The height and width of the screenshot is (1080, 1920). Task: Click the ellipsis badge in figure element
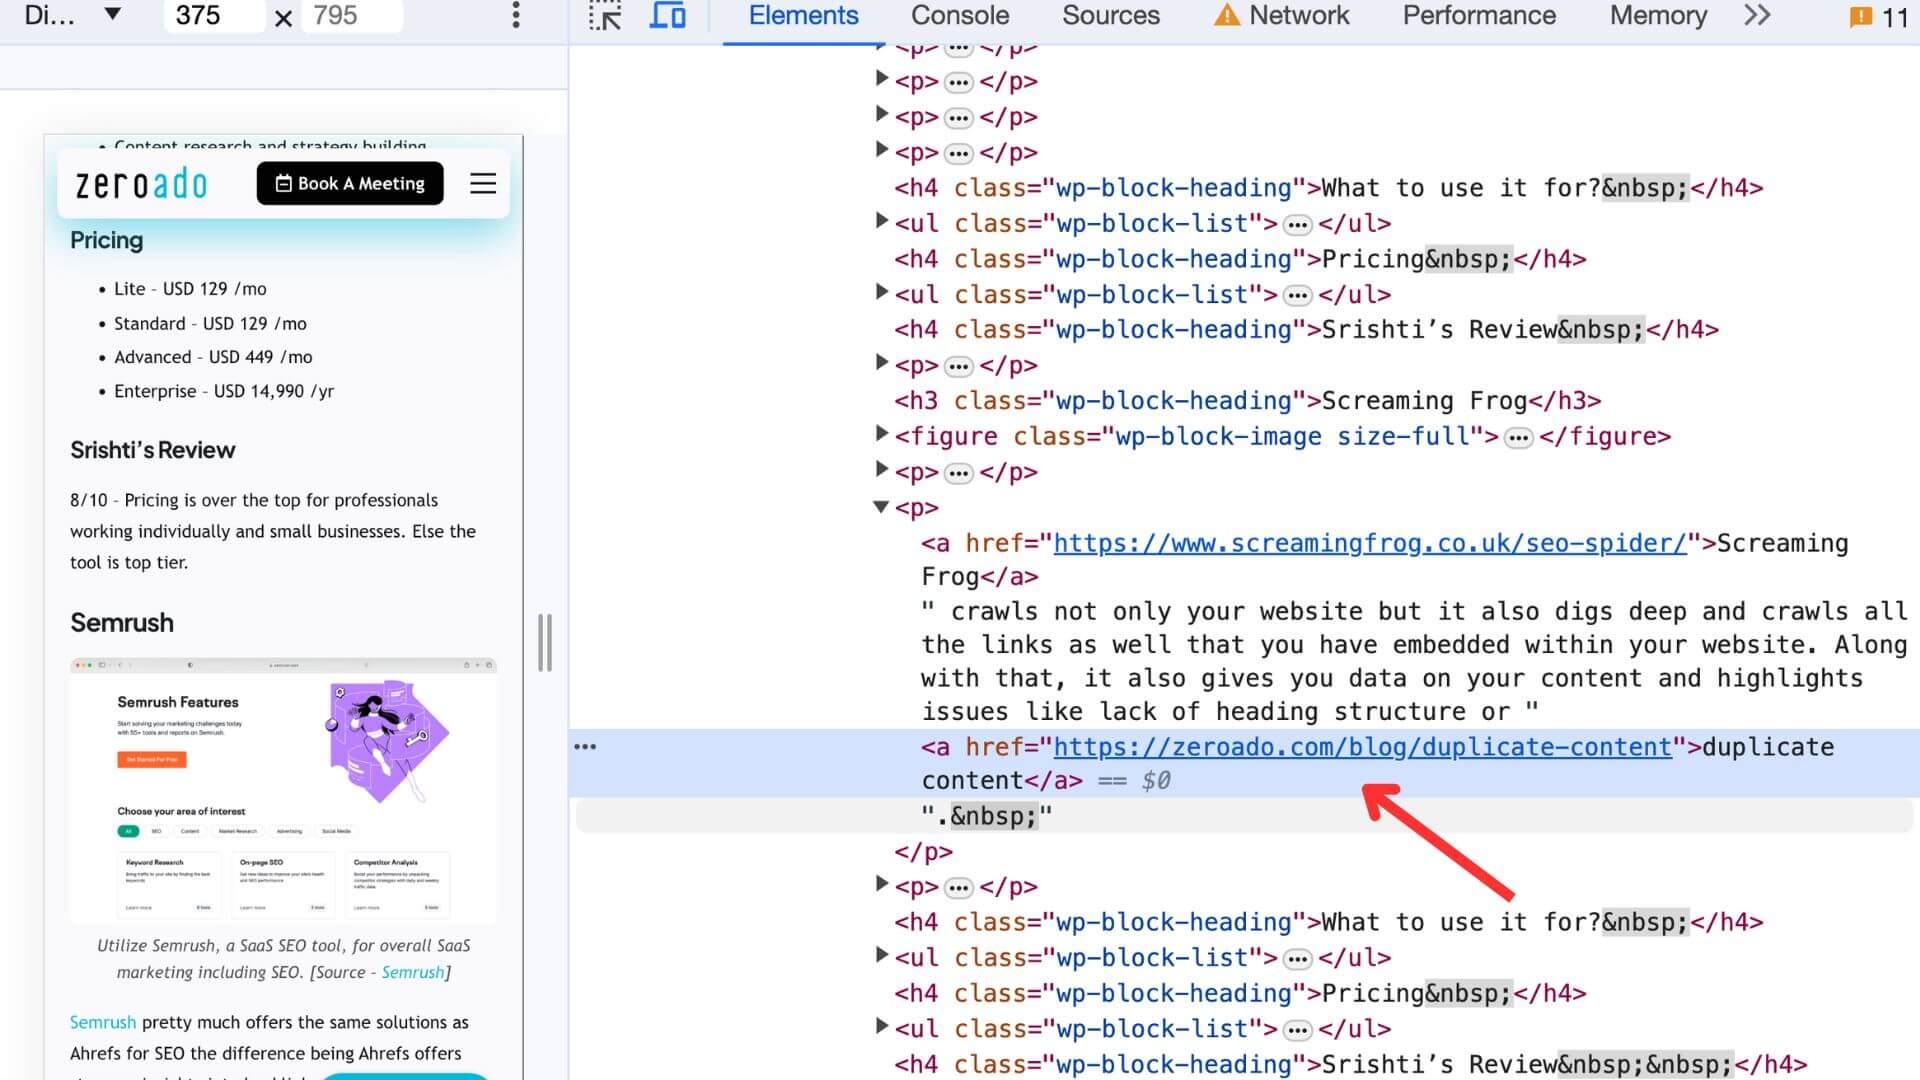[x=1518, y=438]
